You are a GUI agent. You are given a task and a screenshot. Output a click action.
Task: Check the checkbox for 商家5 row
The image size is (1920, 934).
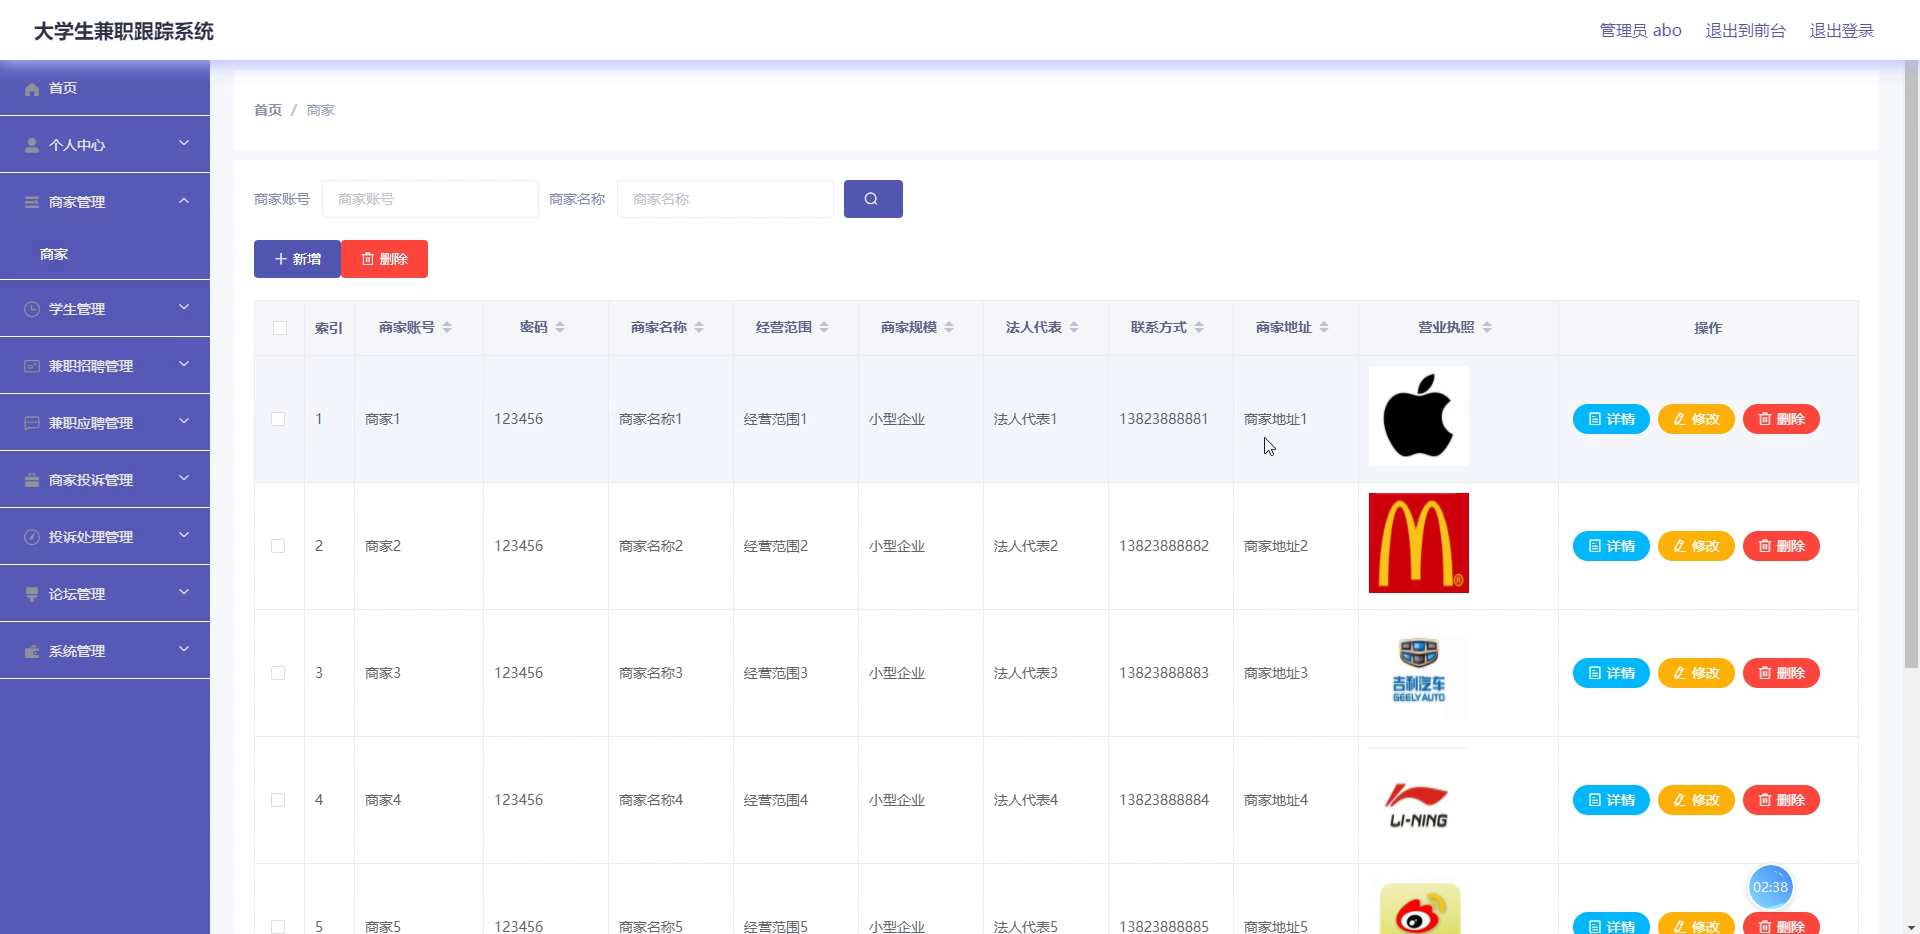click(278, 926)
